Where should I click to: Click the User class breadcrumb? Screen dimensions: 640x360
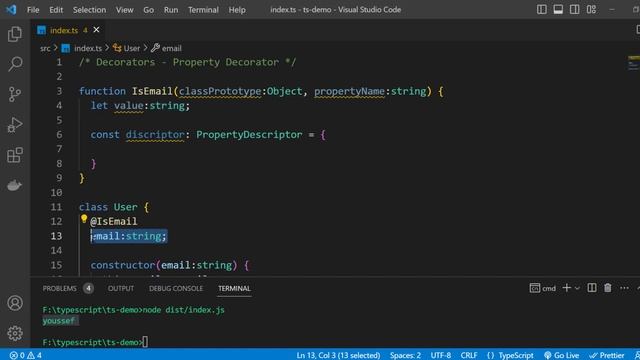(127, 48)
